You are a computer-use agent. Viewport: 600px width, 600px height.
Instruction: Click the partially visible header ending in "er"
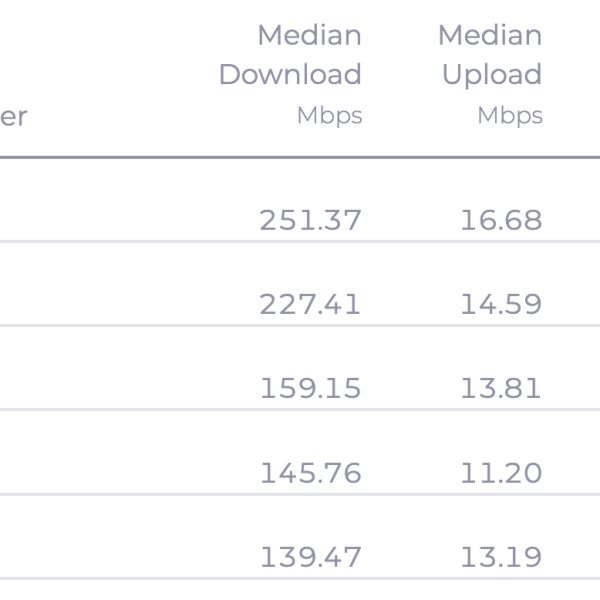(14, 116)
